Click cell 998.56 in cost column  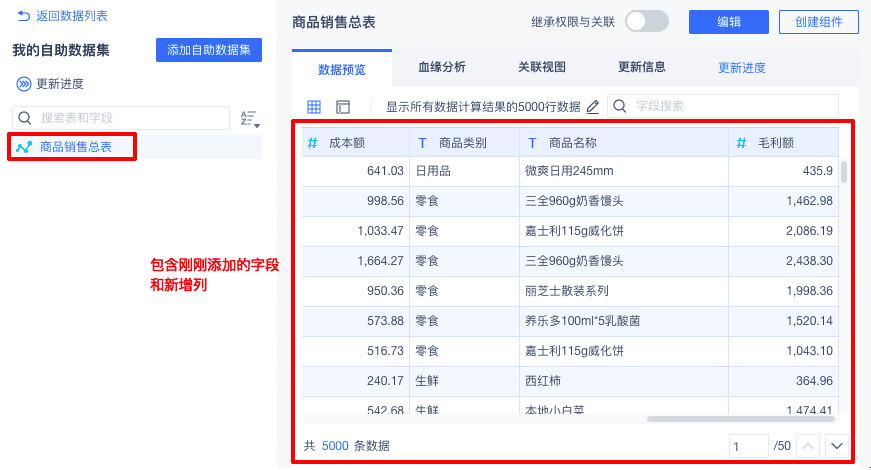[x=356, y=201]
